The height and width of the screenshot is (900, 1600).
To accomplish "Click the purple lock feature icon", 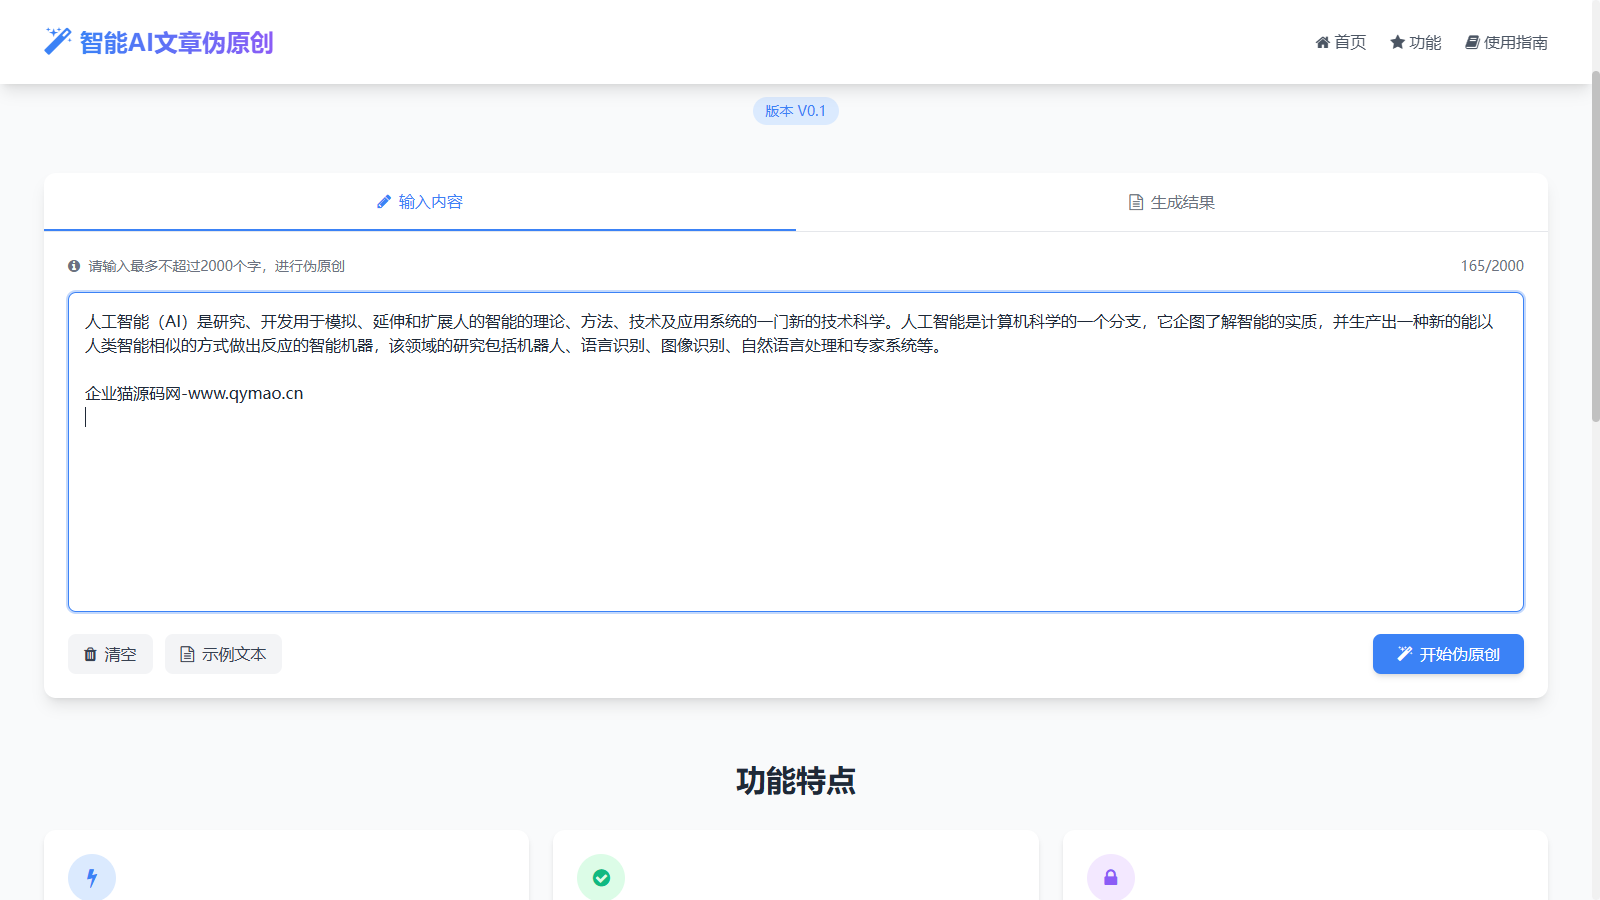I will [x=1110, y=877].
